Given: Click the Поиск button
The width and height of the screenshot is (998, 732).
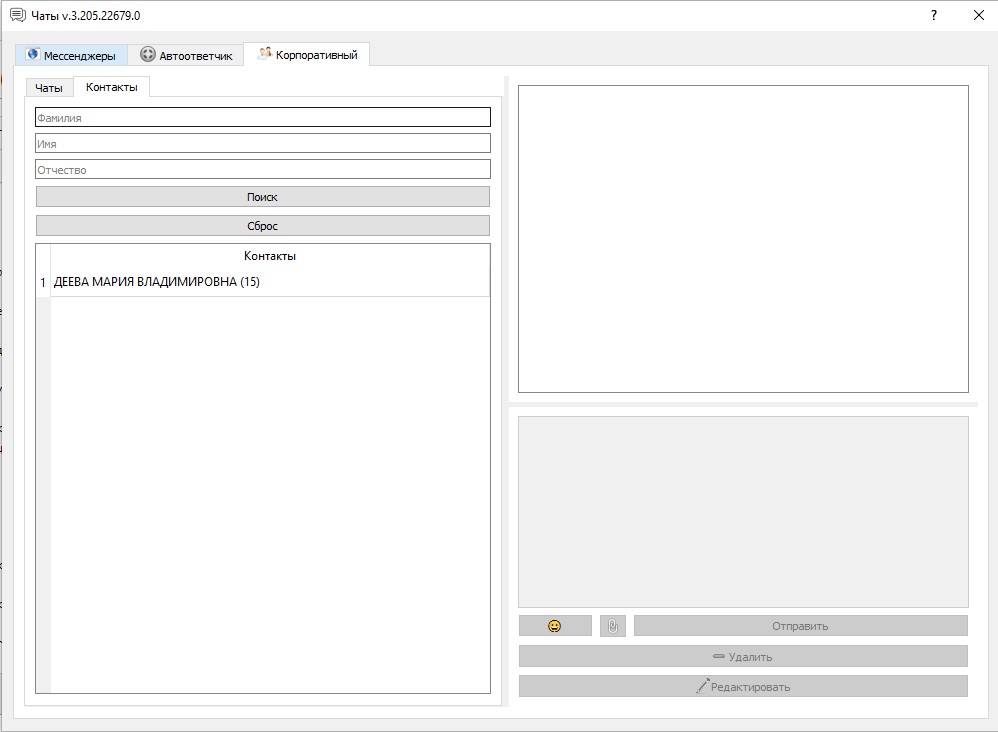Looking at the screenshot, I should tap(263, 197).
